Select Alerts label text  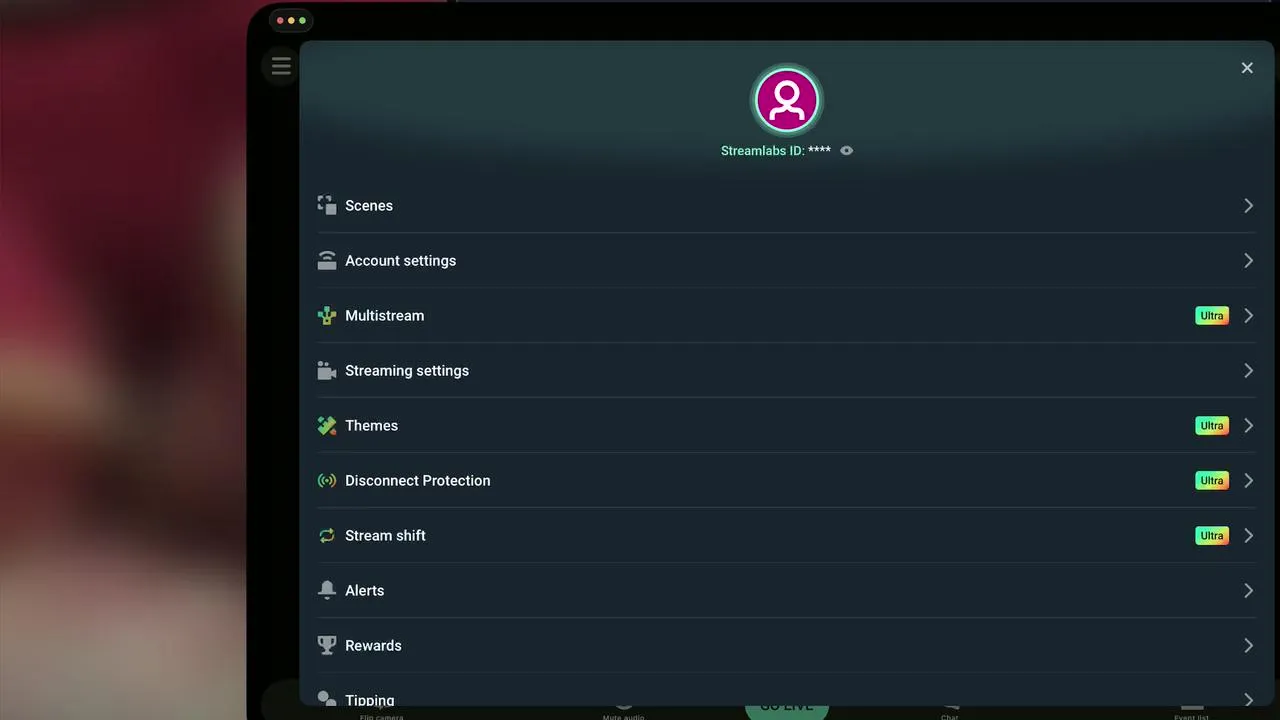click(x=364, y=590)
